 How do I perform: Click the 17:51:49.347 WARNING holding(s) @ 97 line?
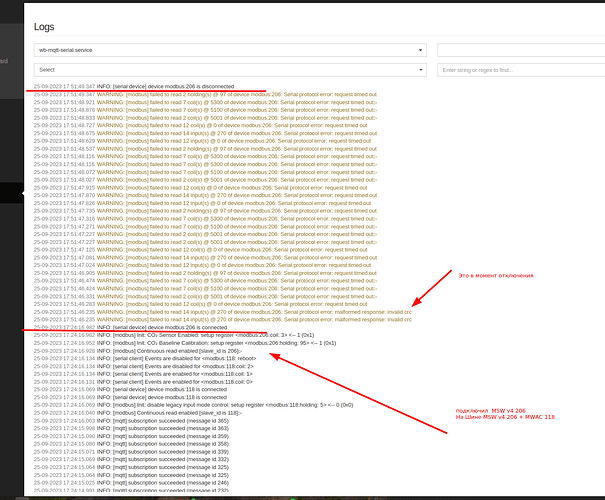205,95
